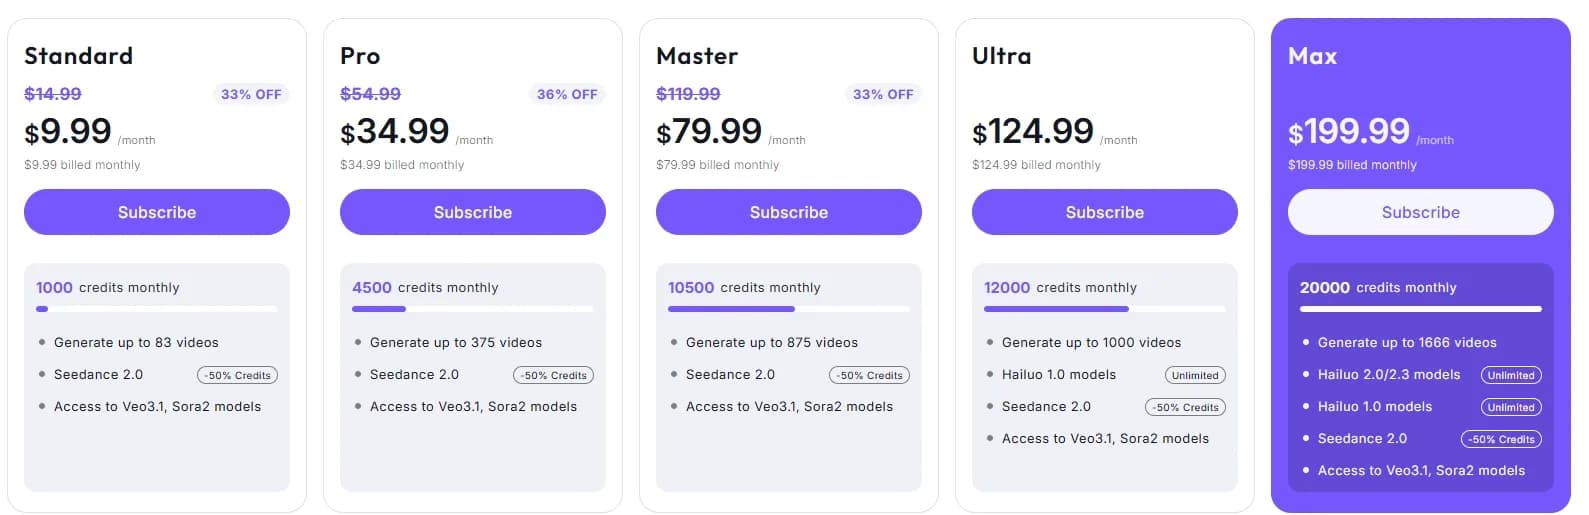Click the Master 10500 credits progress bar

click(789, 309)
